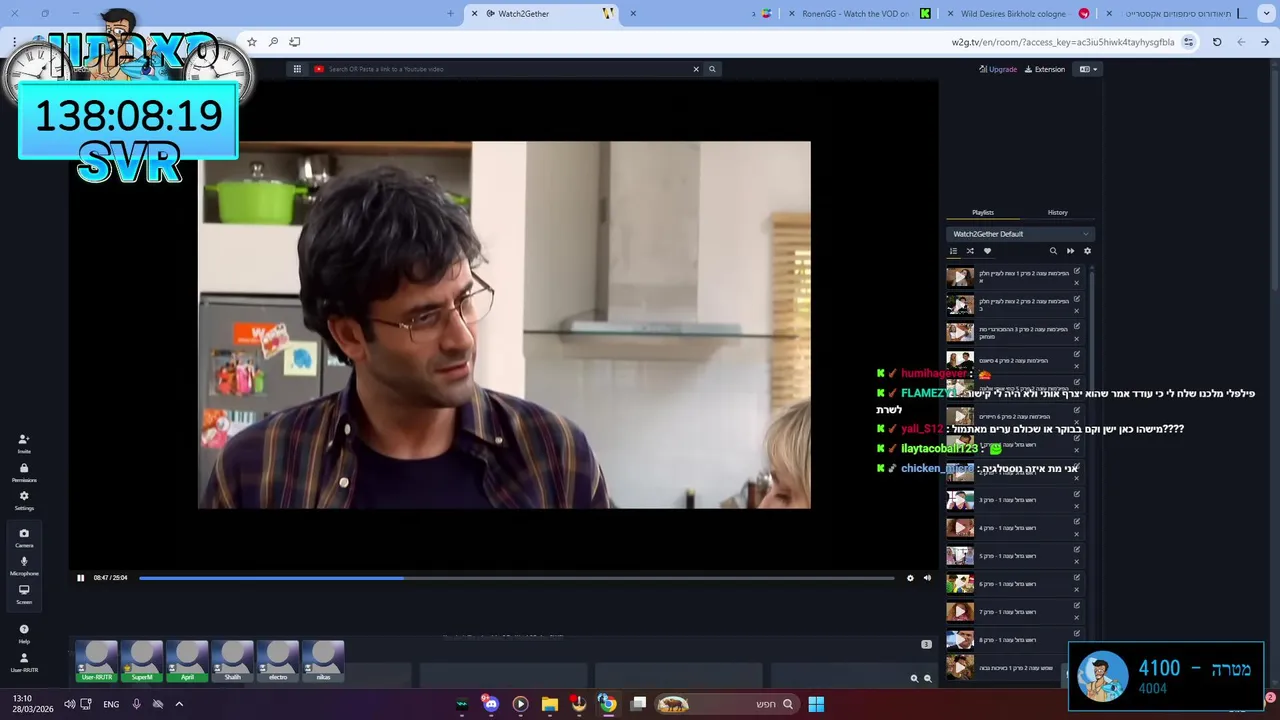This screenshot has width=1280, height=720.
Task: Remove the ראשו גדול פרק 5 playlist item
Action: click(1077, 562)
